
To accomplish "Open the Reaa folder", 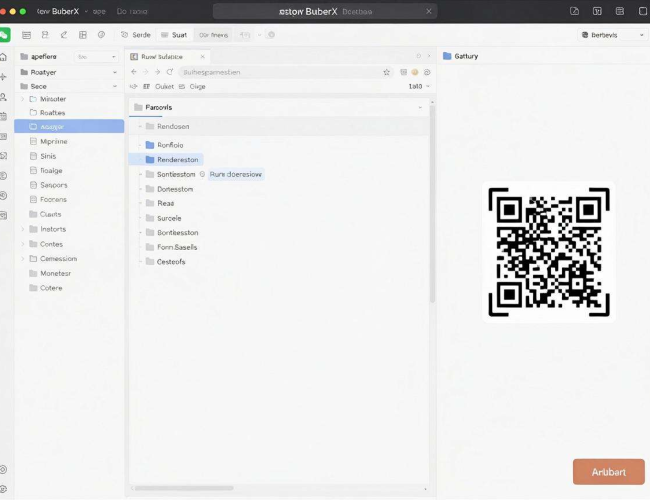I will point(165,203).
